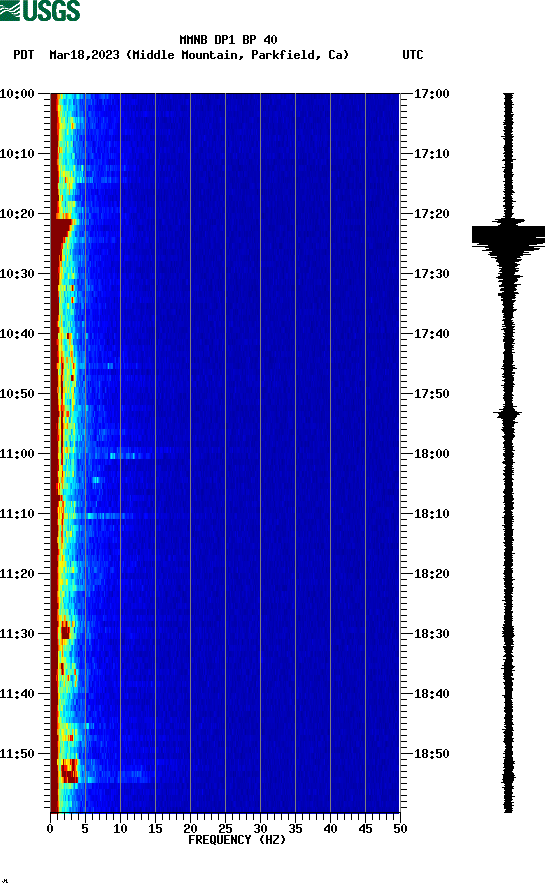
Task: Click the red energy patch near 11:53
Action: pyautogui.click(x=69, y=771)
